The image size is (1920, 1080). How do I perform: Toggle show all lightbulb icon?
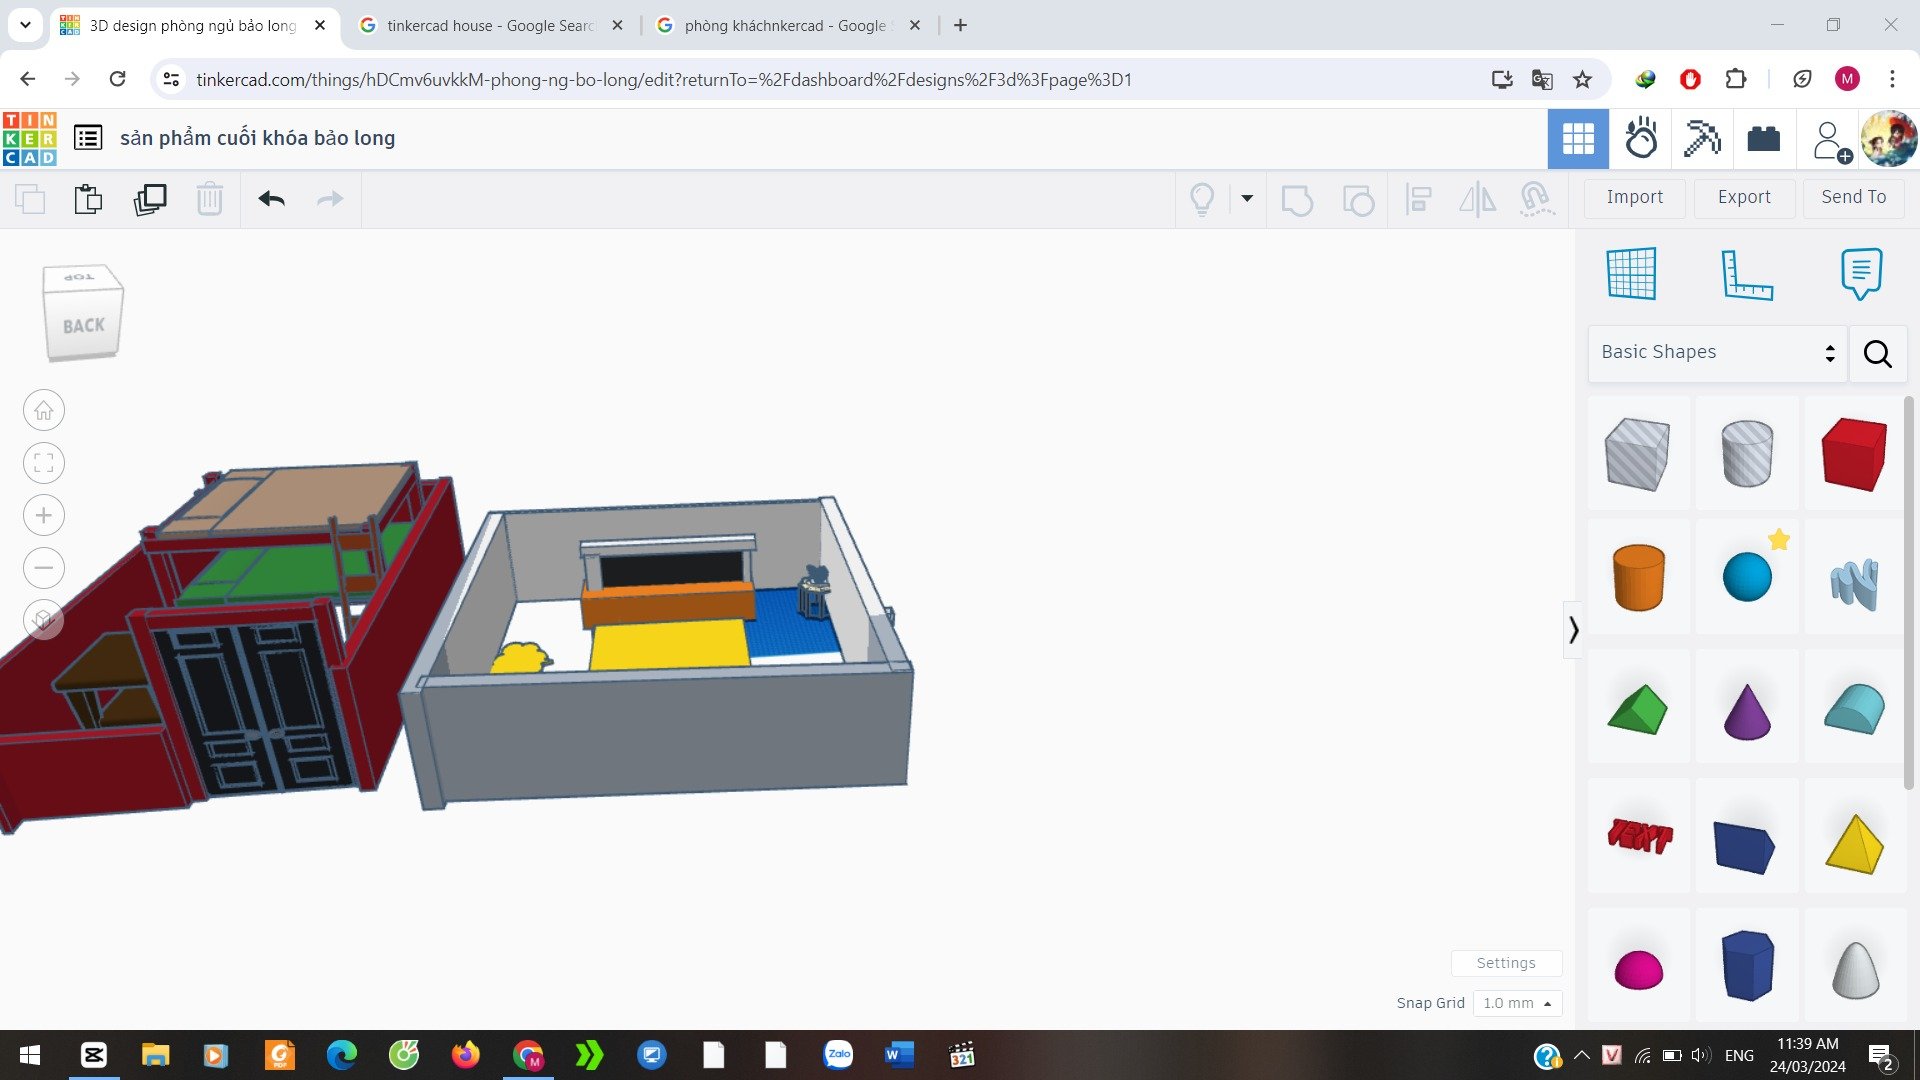(1202, 199)
